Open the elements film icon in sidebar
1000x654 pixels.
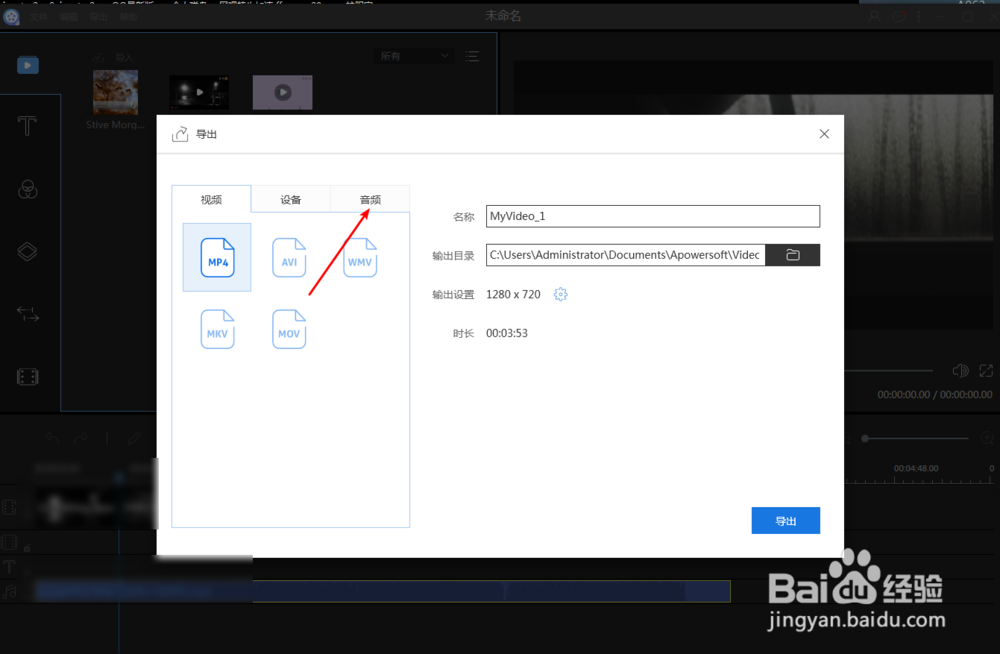click(27, 376)
